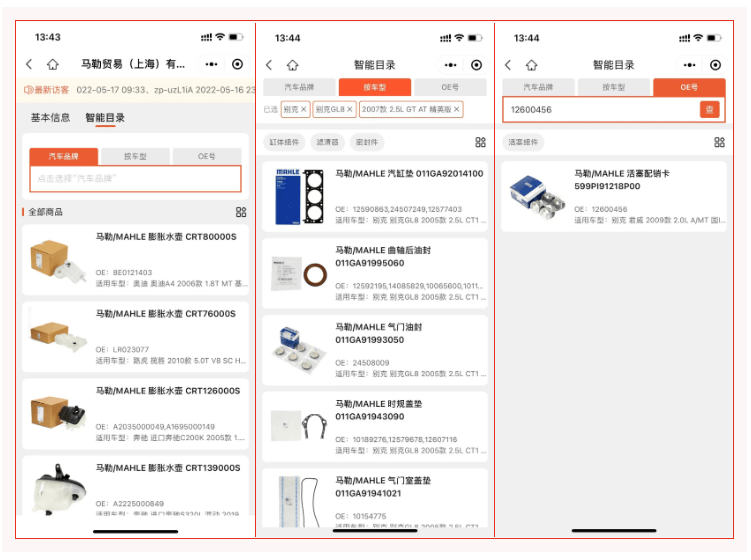Tap crankshaft rear oil seal thumbnail
The width and height of the screenshot is (751, 560).
(299, 274)
